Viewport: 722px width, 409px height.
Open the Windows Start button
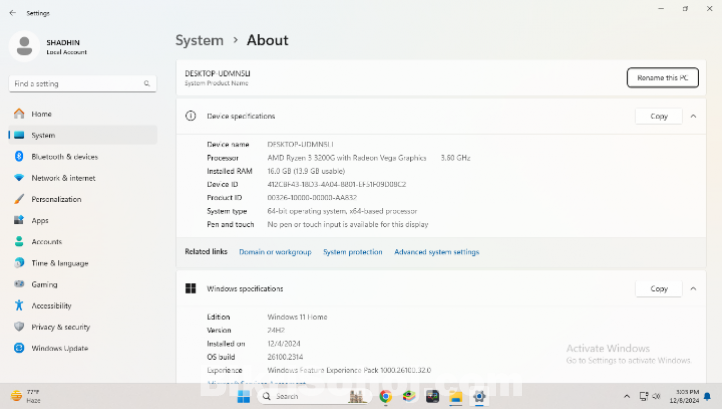[x=244, y=396]
